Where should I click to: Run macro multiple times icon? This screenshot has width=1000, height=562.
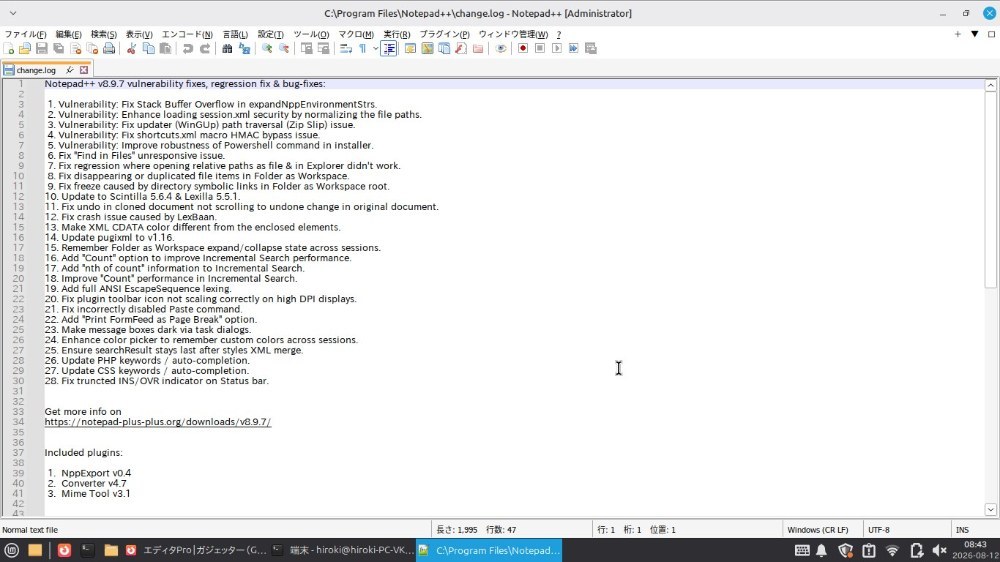(573, 48)
